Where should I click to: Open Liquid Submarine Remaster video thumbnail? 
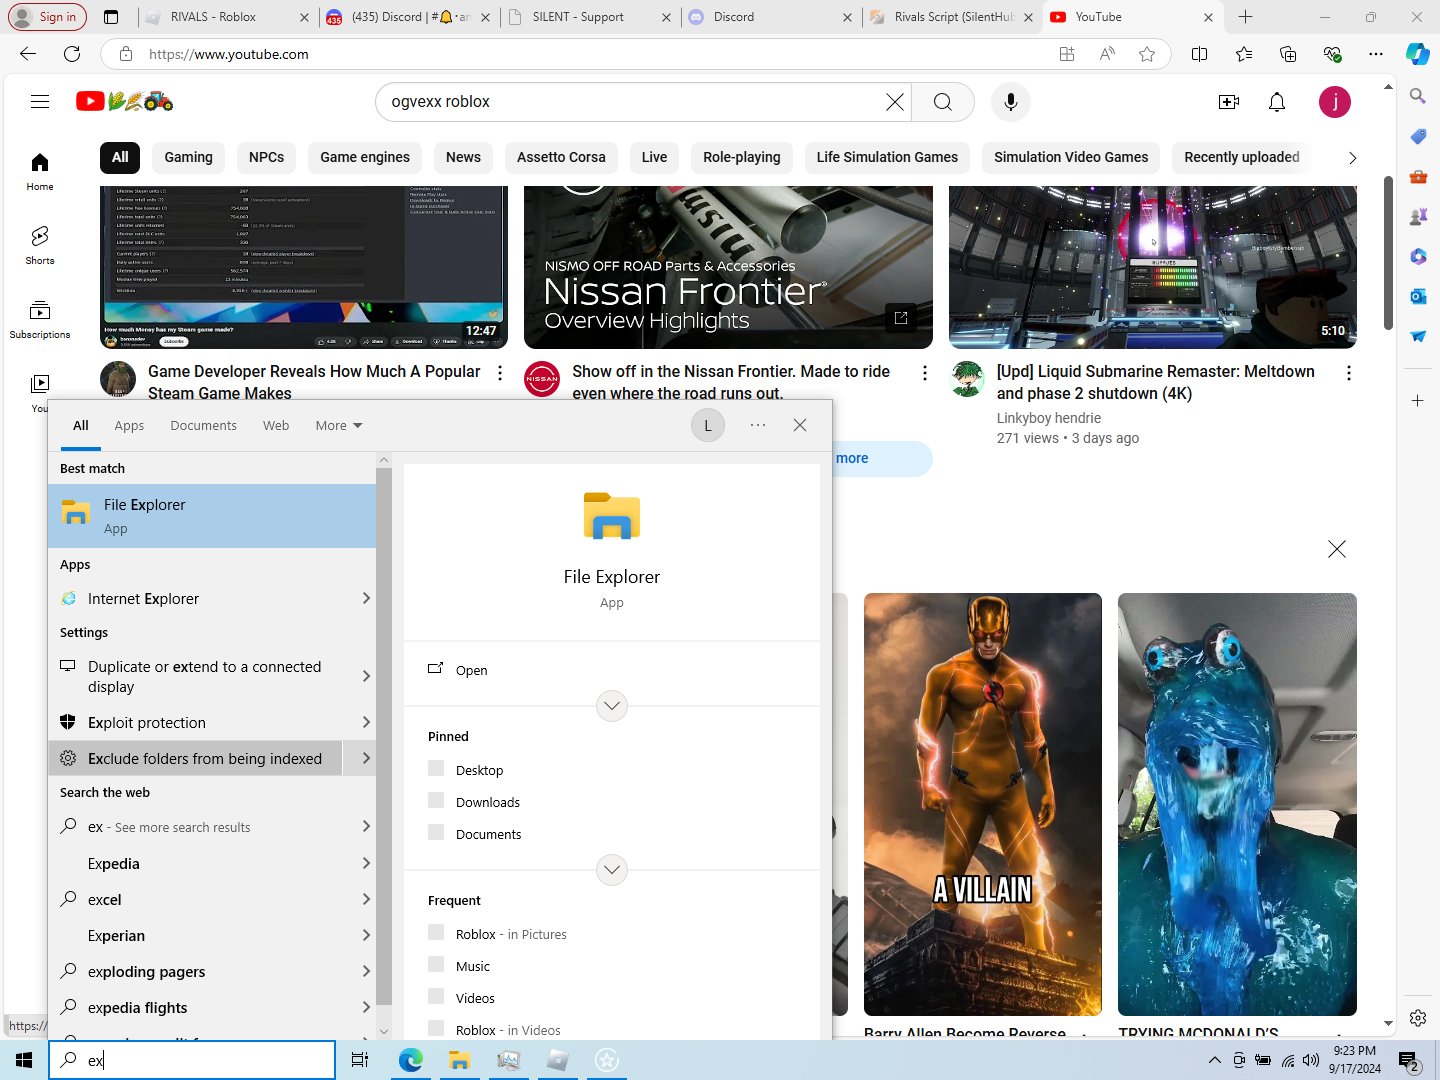point(1153,267)
